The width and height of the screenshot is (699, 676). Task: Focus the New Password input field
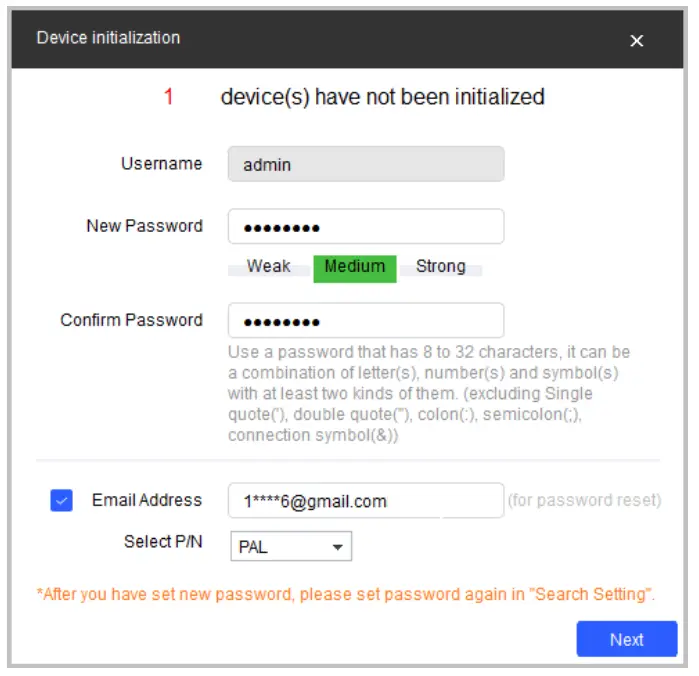pyautogui.click(x=365, y=227)
